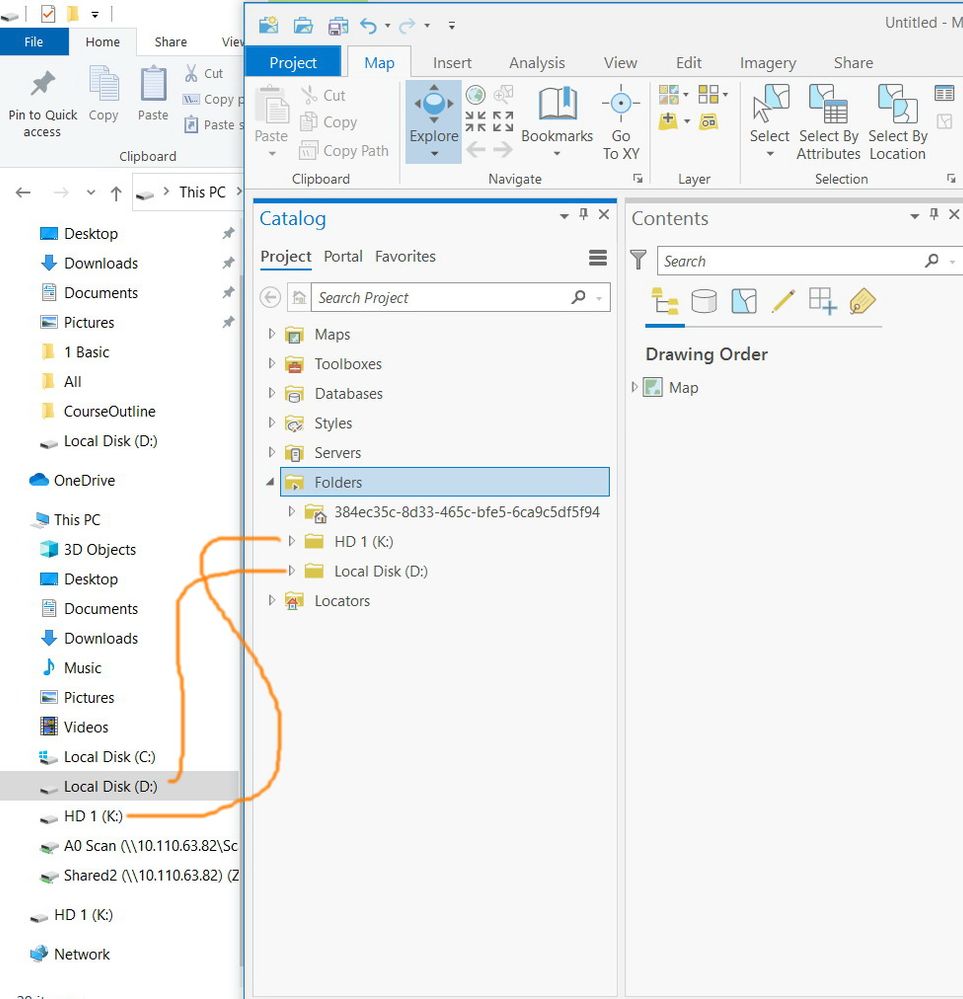Image resolution: width=963 pixels, height=999 pixels.
Task: Click Go To XY tool
Action: point(621,122)
